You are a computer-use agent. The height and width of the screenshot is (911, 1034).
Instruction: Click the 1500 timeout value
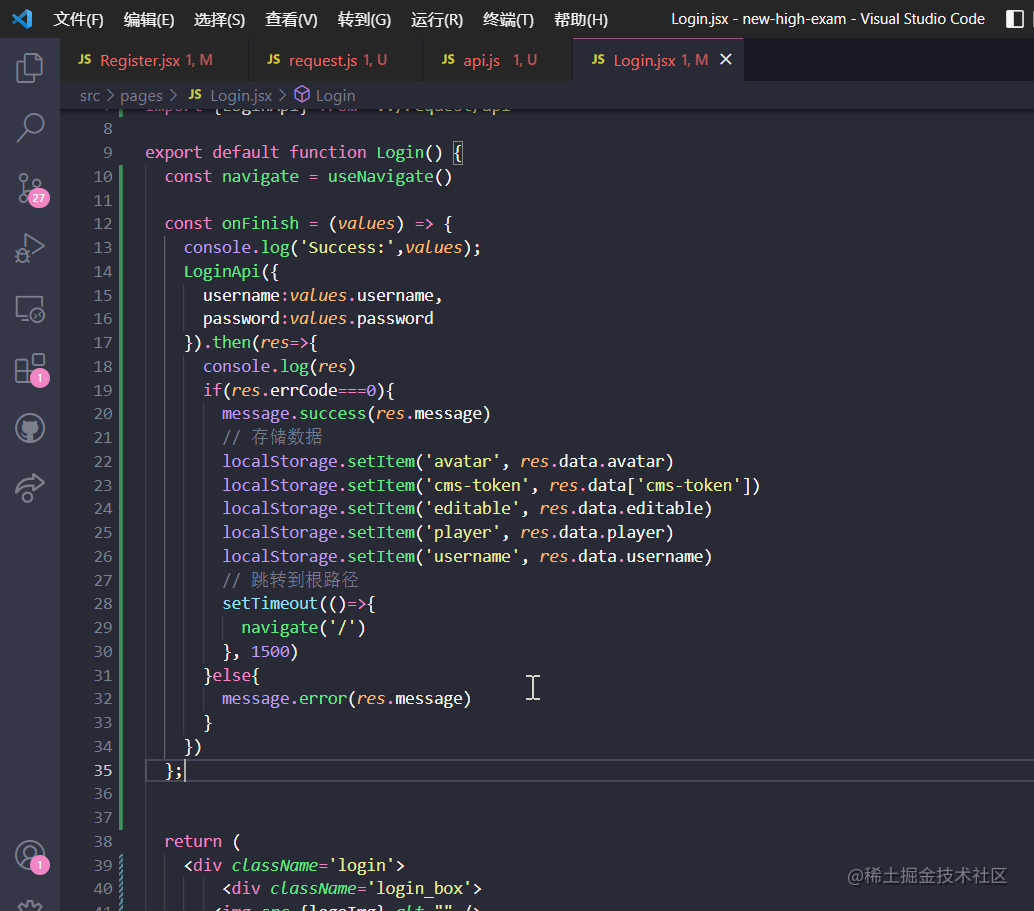coord(270,652)
